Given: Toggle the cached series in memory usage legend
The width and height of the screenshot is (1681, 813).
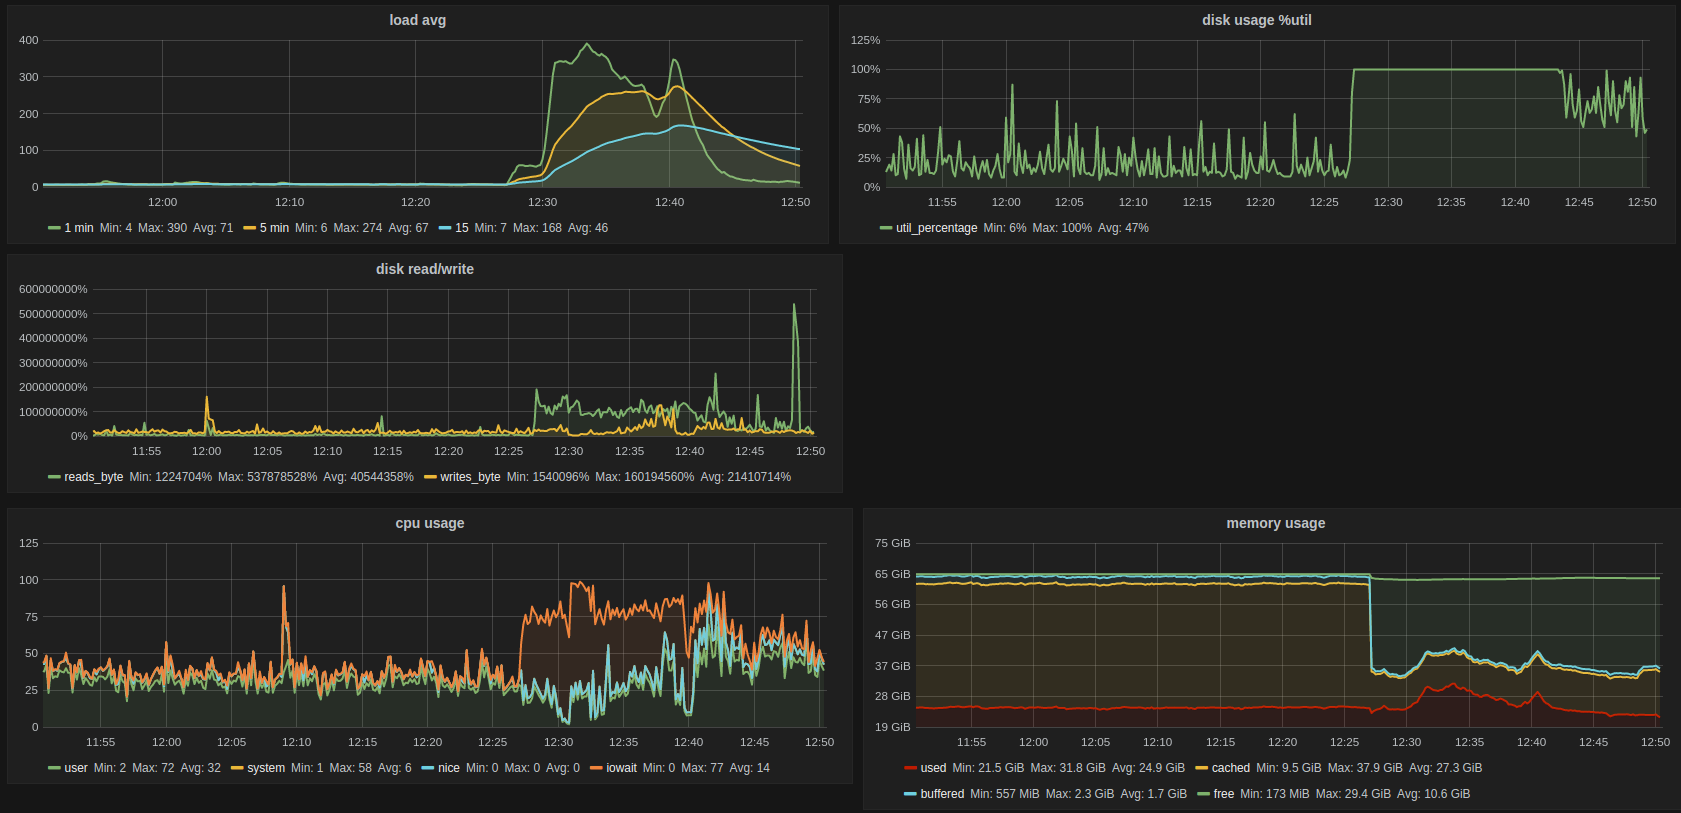Looking at the screenshot, I should 1231,768.
